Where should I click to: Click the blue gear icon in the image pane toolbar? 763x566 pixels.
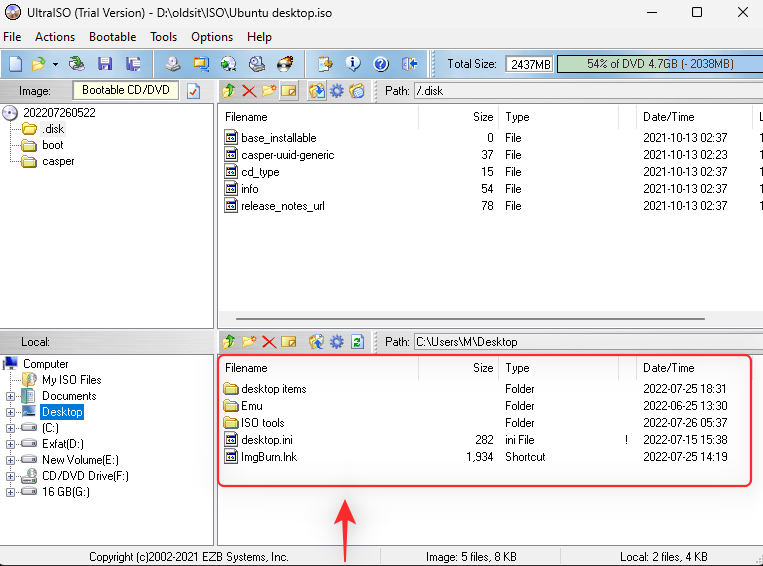pos(337,91)
